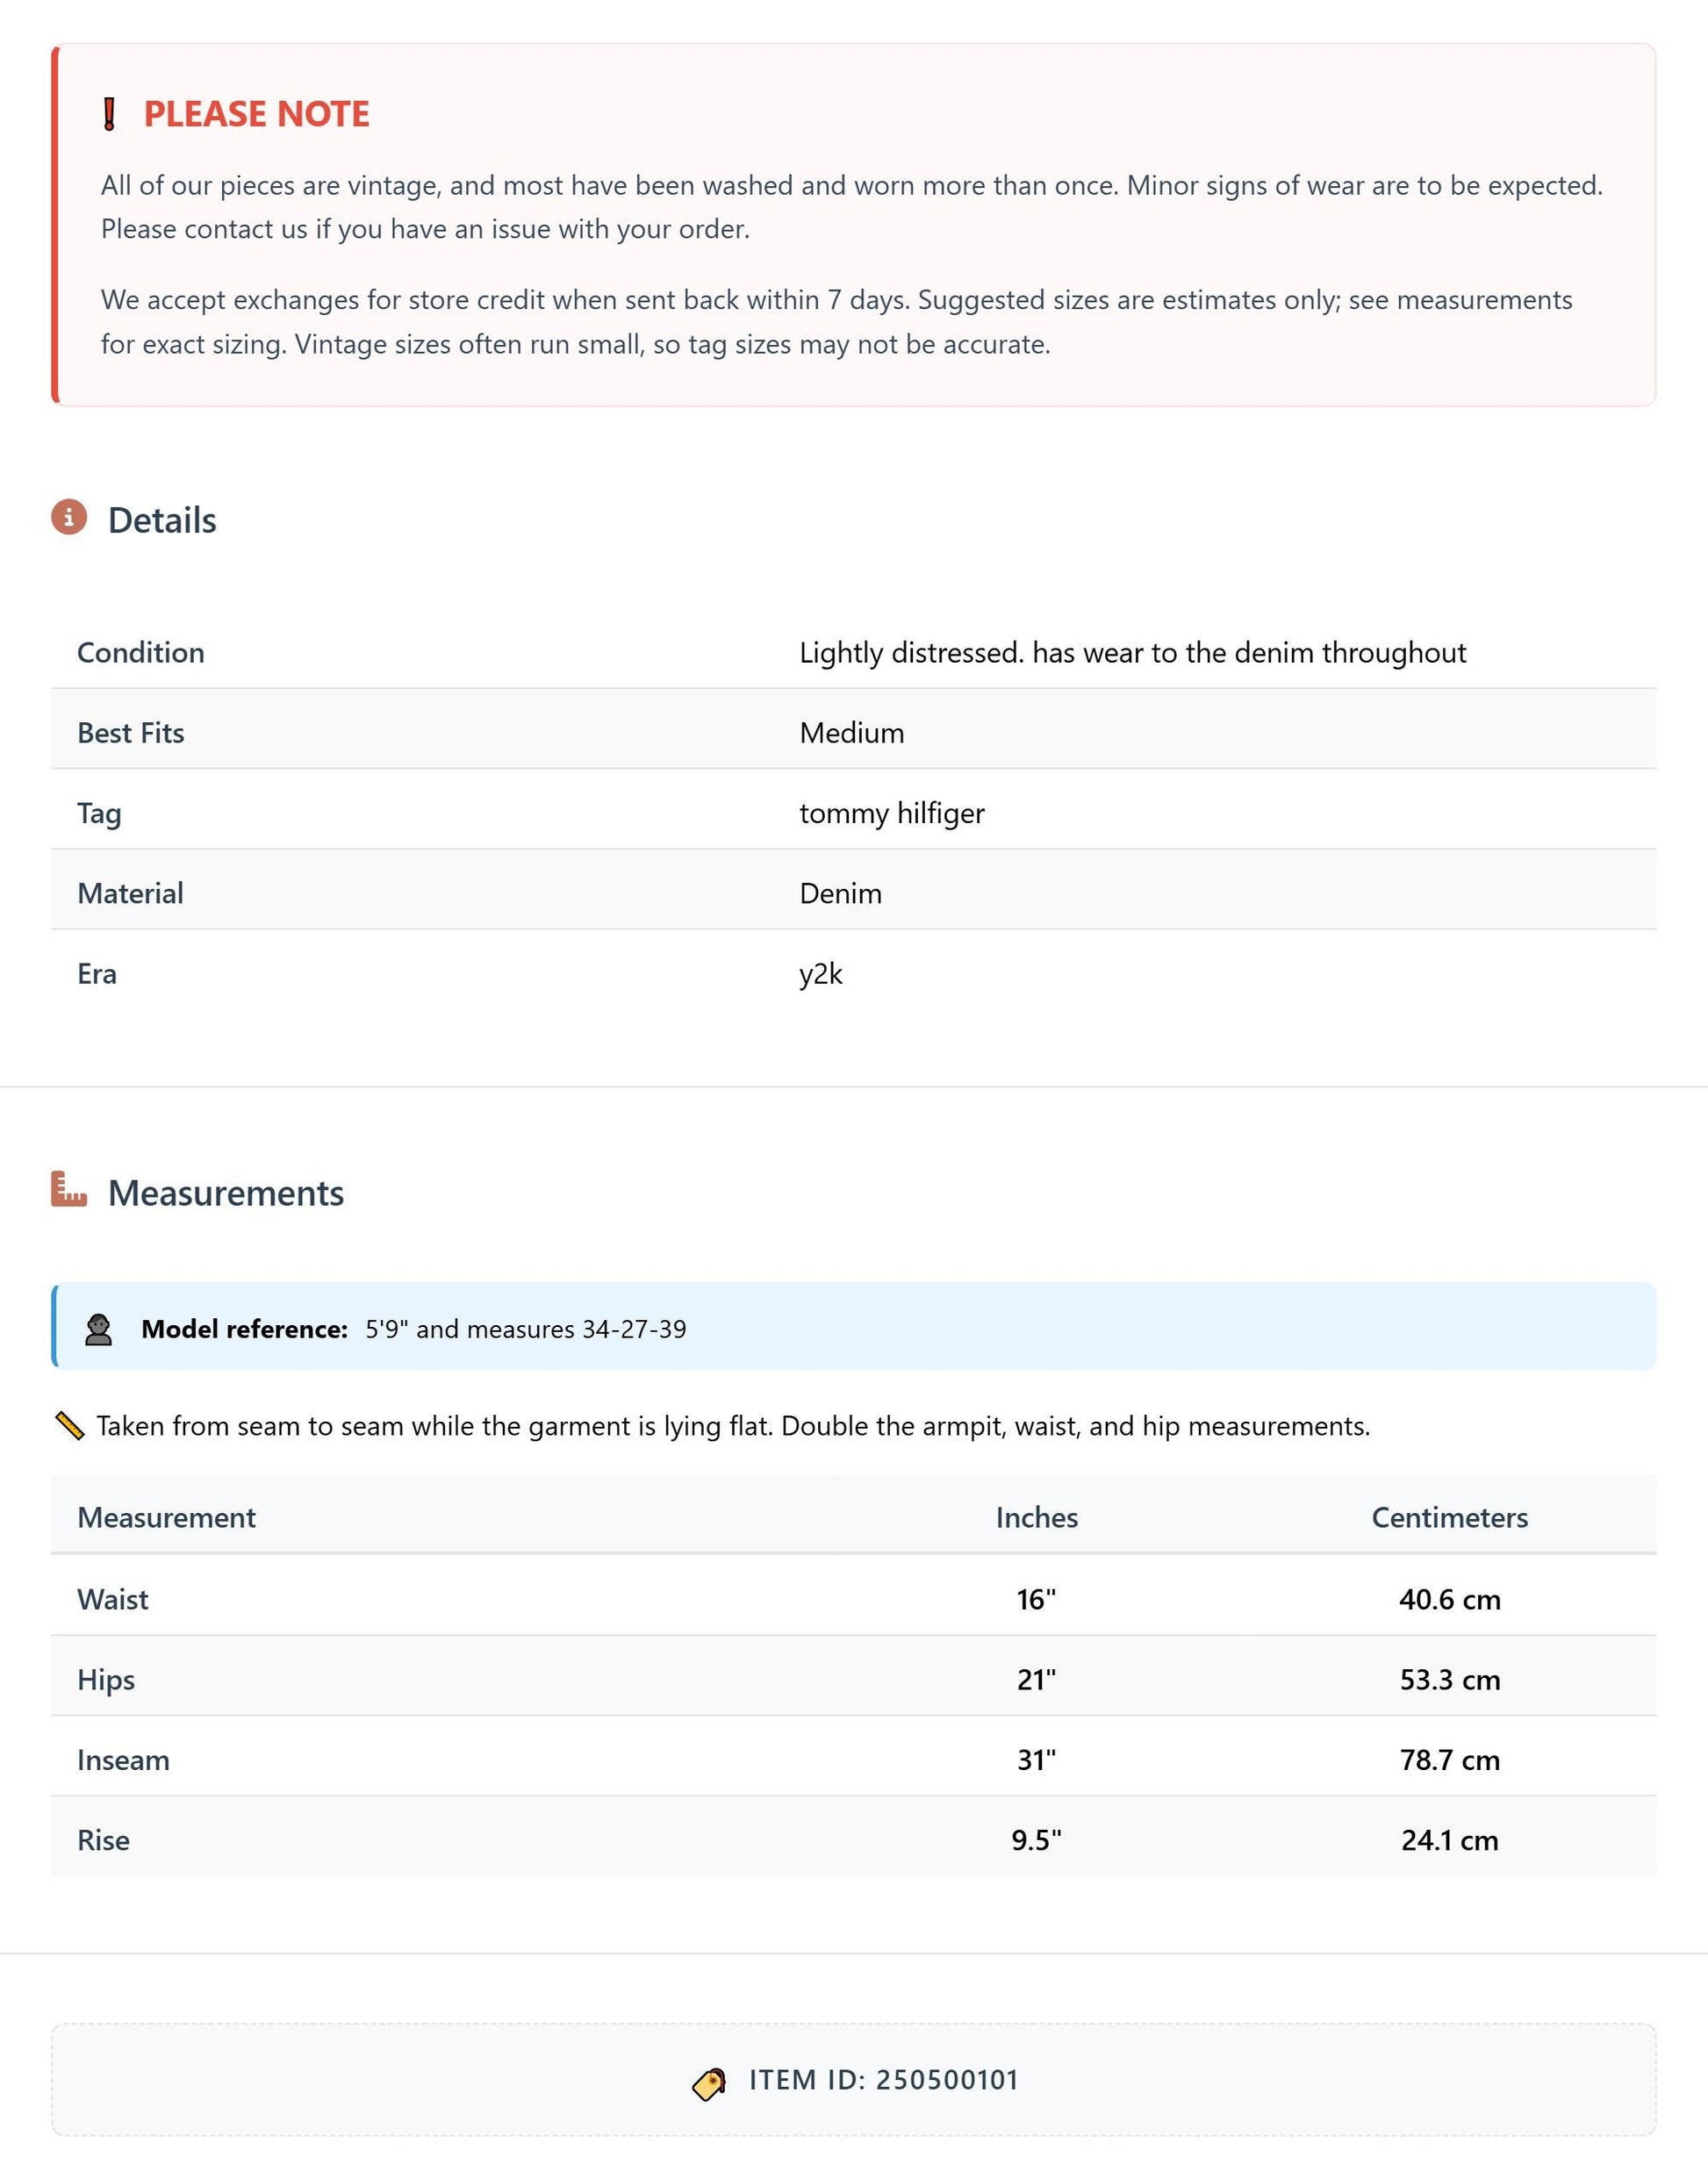The width and height of the screenshot is (1708, 2179).
Task: Select the Best Fits Medium value
Action: pyautogui.click(x=852, y=733)
